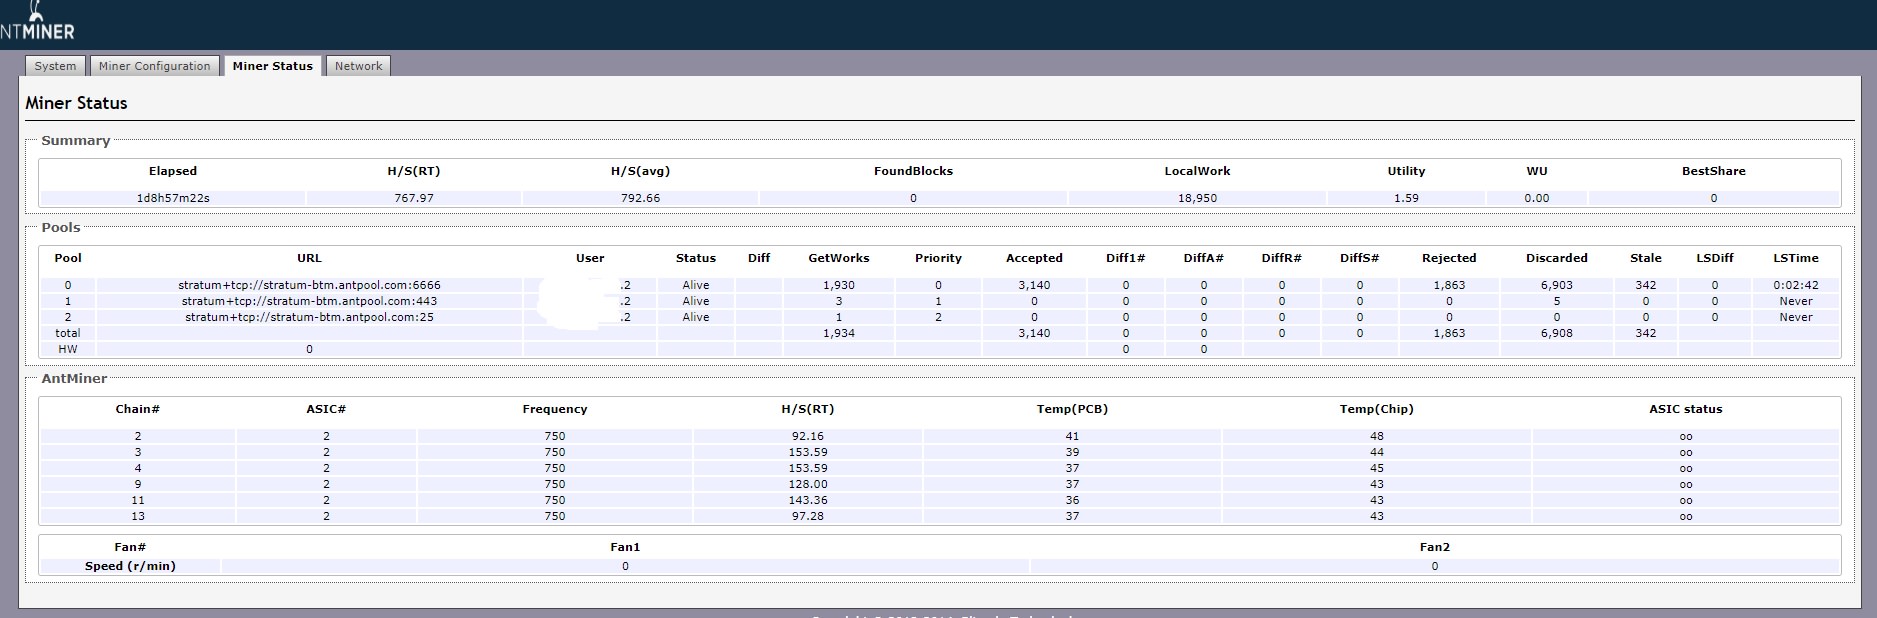Image resolution: width=1877 pixels, height=618 pixels.
Task: Click chain 13 hashrate value 97.28
Action: coord(808,516)
